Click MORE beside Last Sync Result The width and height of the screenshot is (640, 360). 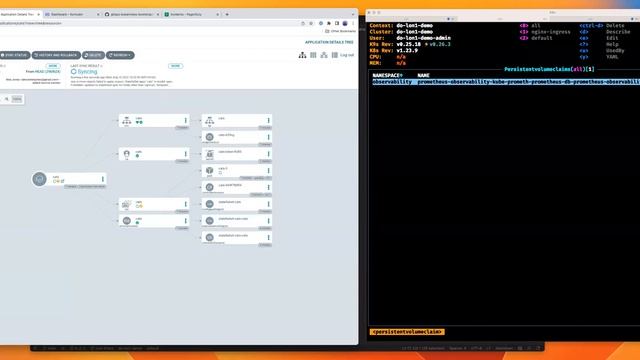(x=176, y=66)
